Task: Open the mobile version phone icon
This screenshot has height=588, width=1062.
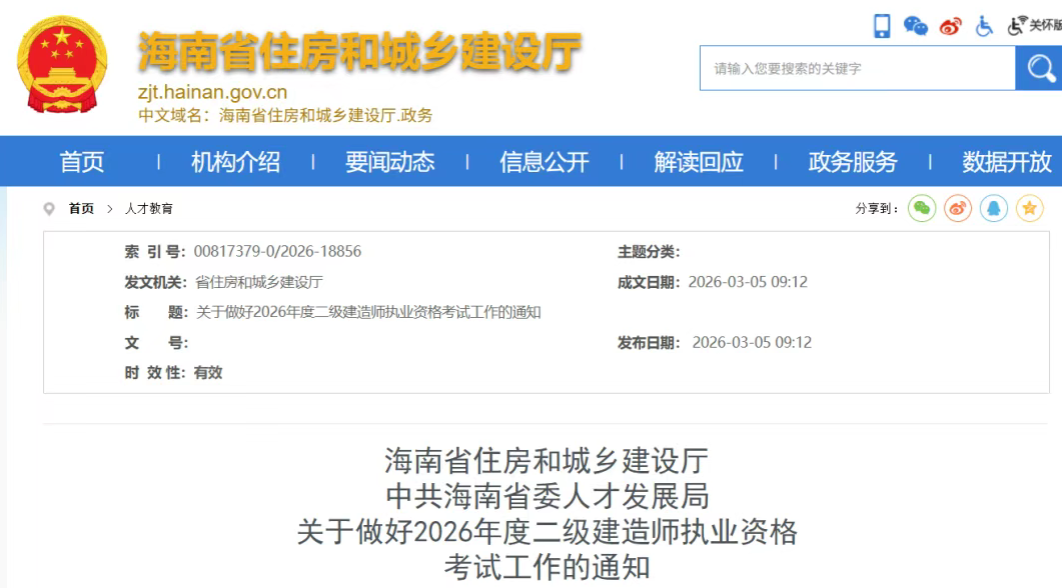Action: (882, 26)
